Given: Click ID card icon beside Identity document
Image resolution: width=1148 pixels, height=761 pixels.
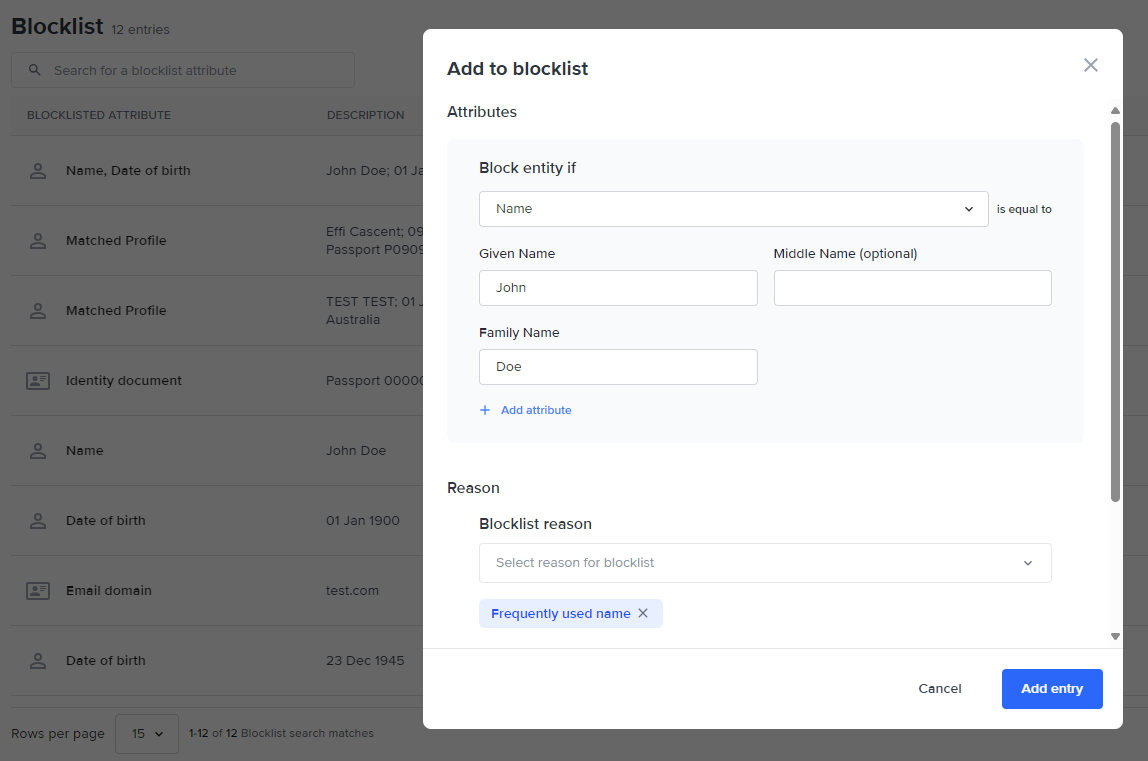Looking at the screenshot, I should [38, 381].
